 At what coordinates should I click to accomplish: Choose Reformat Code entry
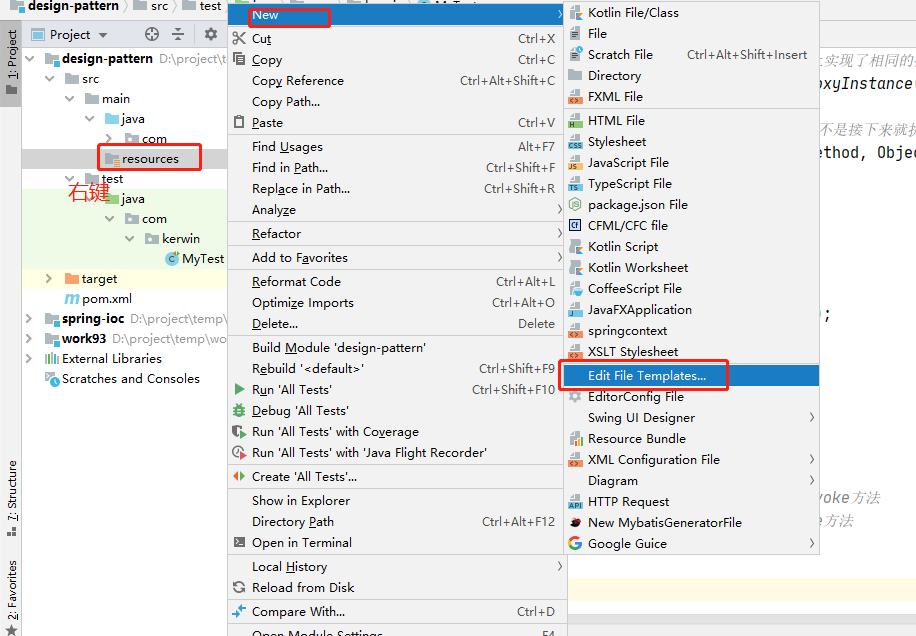click(x=397, y=281)
